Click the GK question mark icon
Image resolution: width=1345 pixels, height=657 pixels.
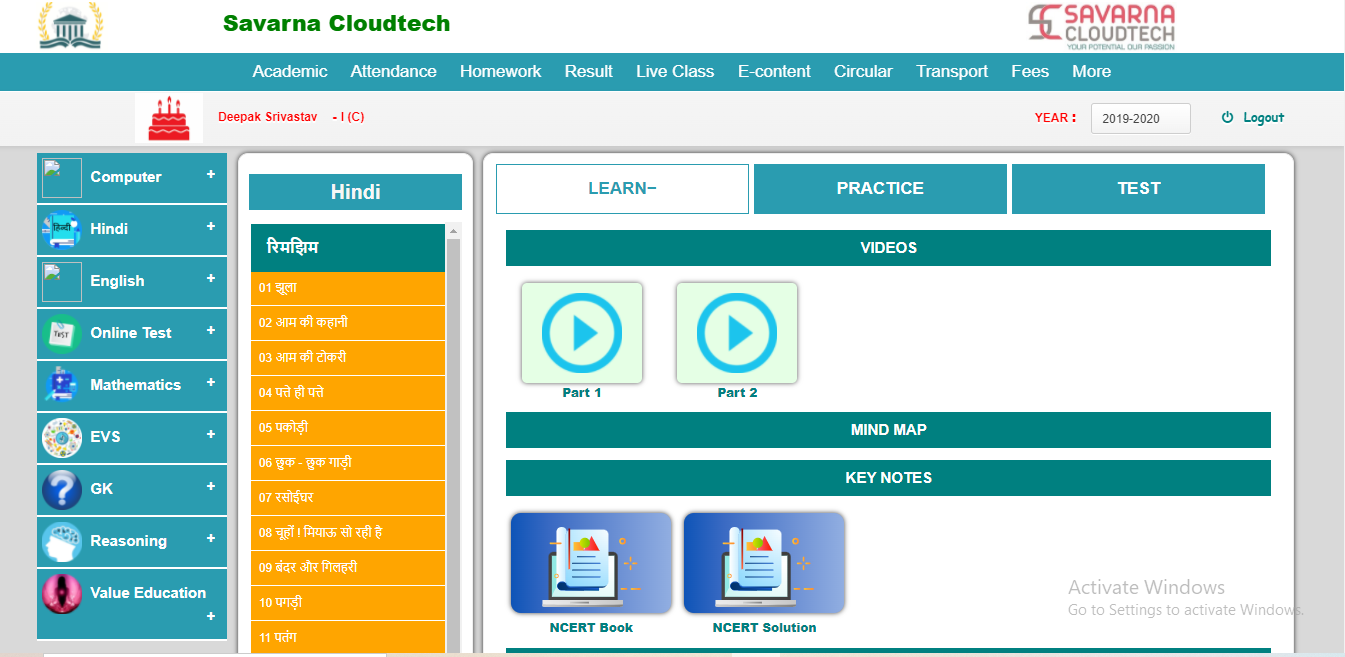click(x=62, y=489)
